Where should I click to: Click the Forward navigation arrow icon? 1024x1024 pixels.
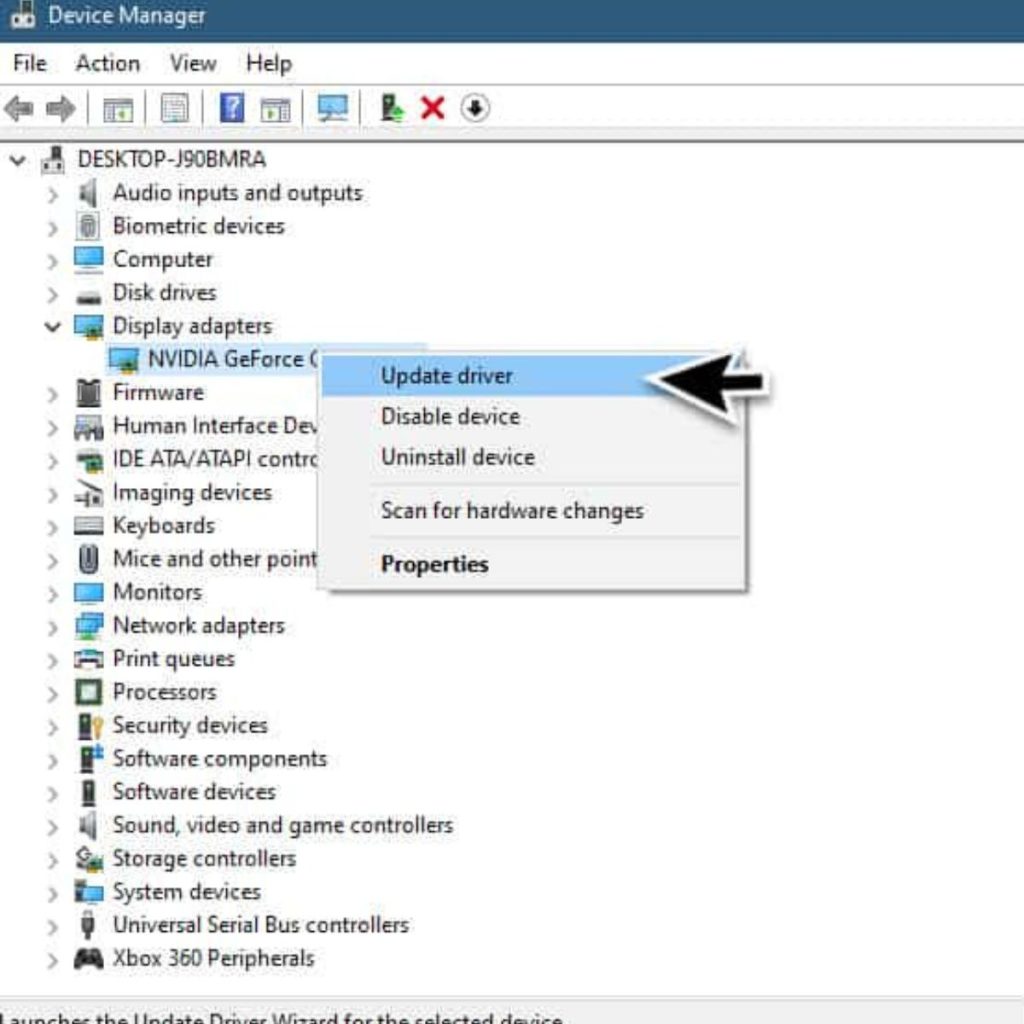tap(62, 109)
